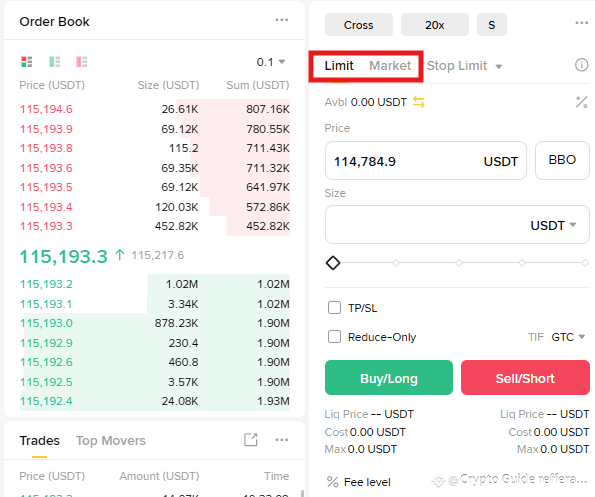Click the Buy/Long button
Screen dimensions: 595x497
coord(389,378)
